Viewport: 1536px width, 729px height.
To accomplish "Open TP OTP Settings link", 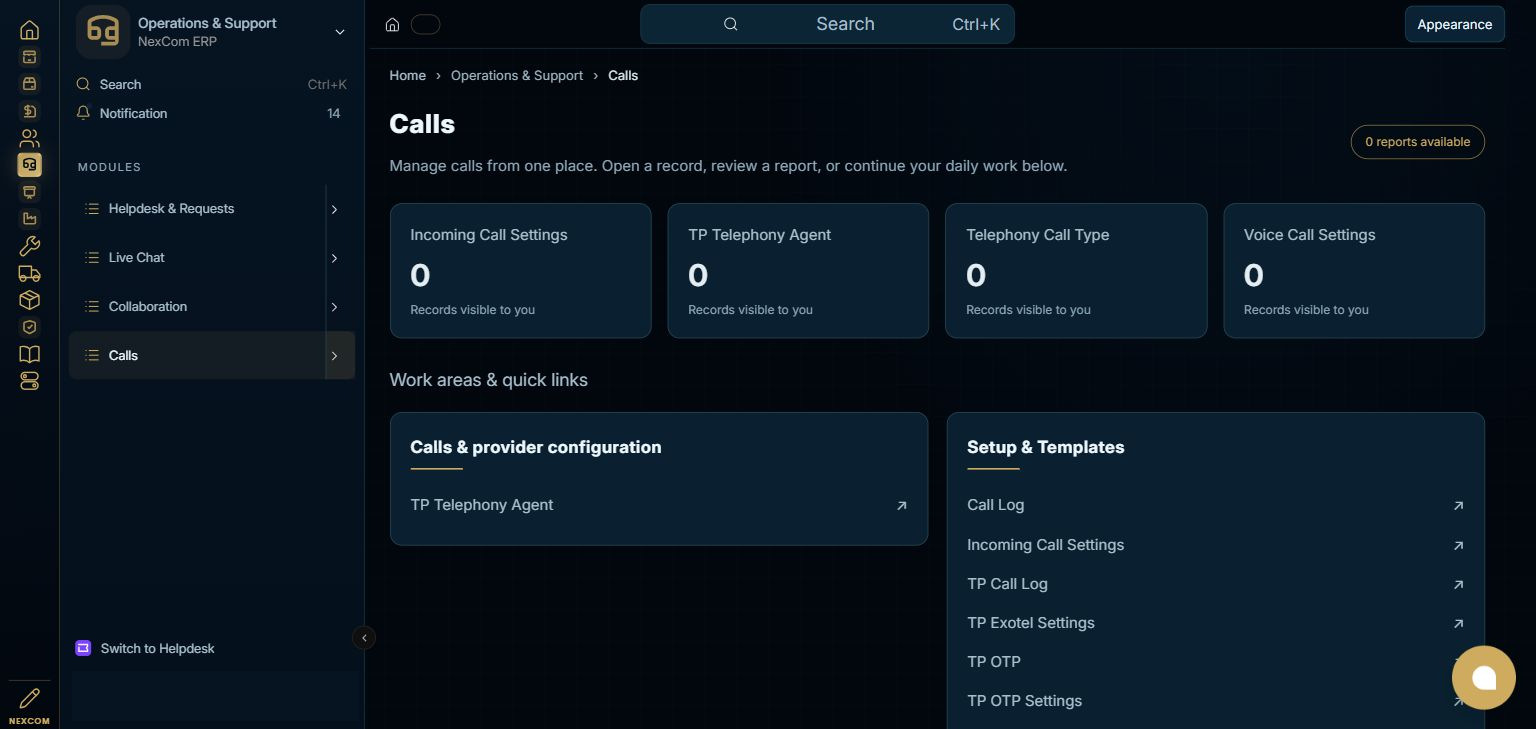I will 1025,701.
